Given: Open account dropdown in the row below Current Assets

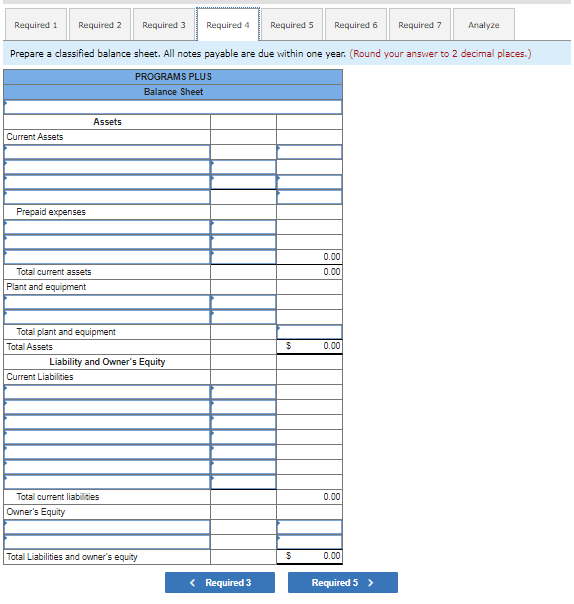Looking at the screenshot, I should tap(107, 152).
